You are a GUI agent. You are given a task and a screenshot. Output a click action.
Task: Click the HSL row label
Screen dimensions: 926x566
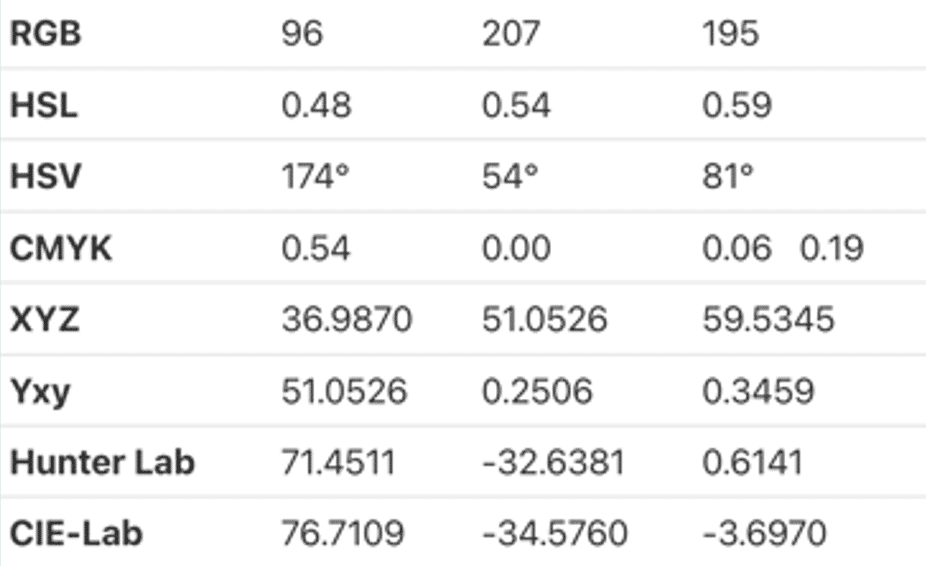click(44, 106)
